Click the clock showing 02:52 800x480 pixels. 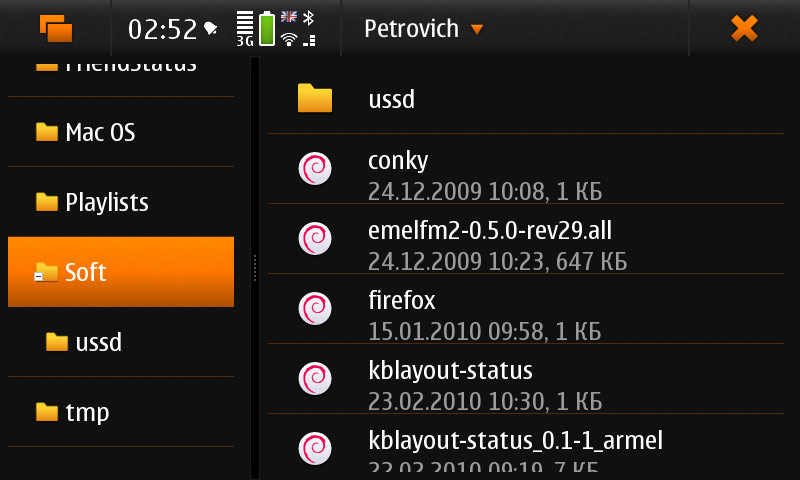162,29
